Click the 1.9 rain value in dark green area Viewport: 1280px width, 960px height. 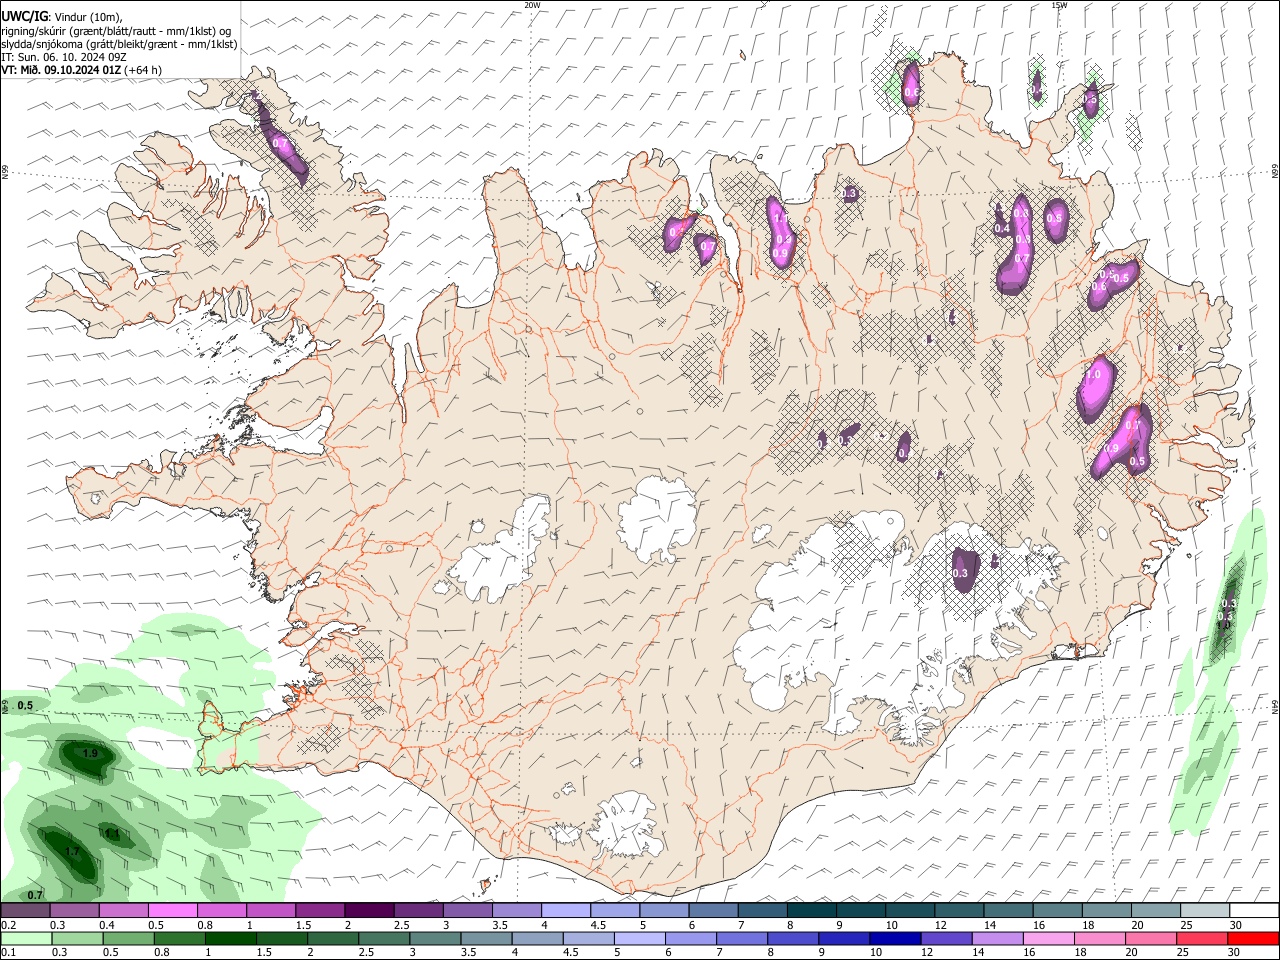[x=90, y=753]
